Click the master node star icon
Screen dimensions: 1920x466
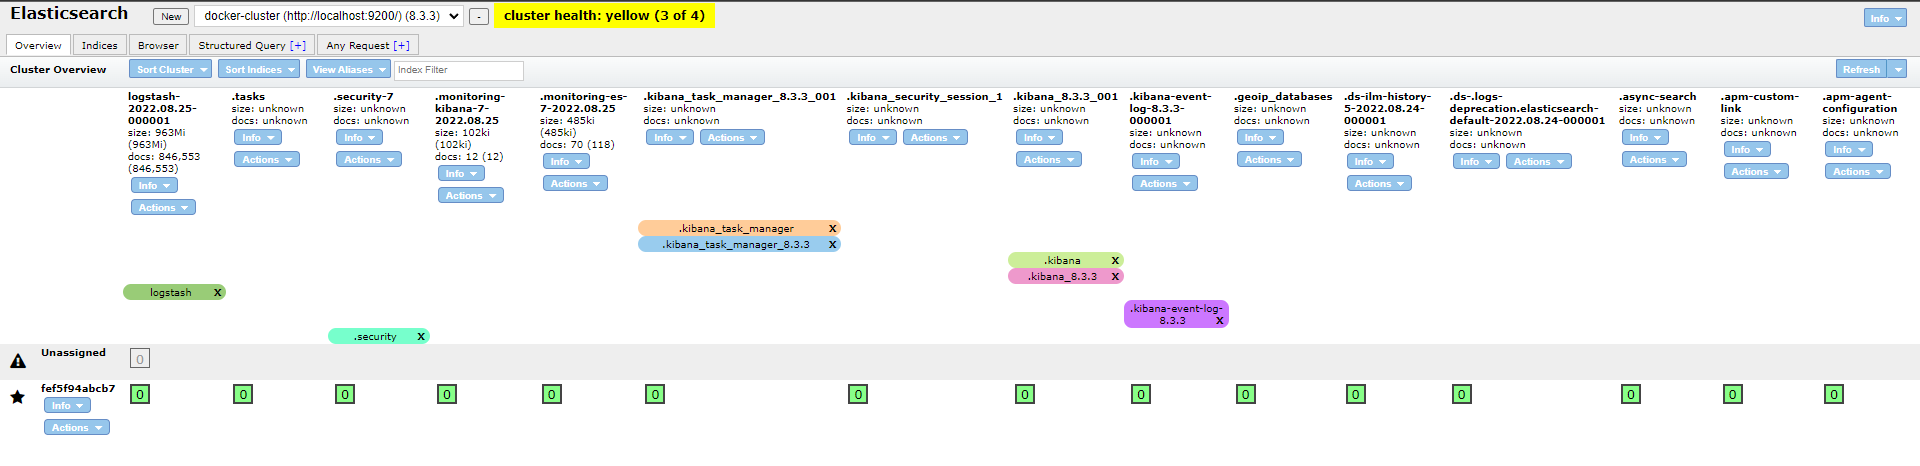17,397
